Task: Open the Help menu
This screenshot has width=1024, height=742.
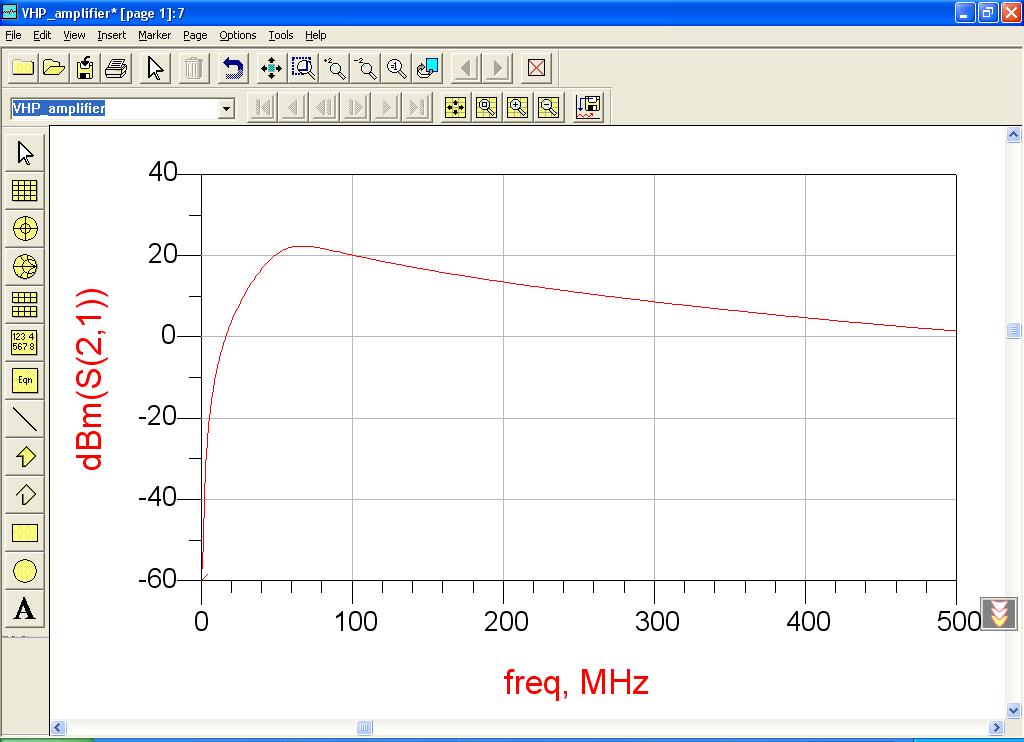Action: coord(315,35)
